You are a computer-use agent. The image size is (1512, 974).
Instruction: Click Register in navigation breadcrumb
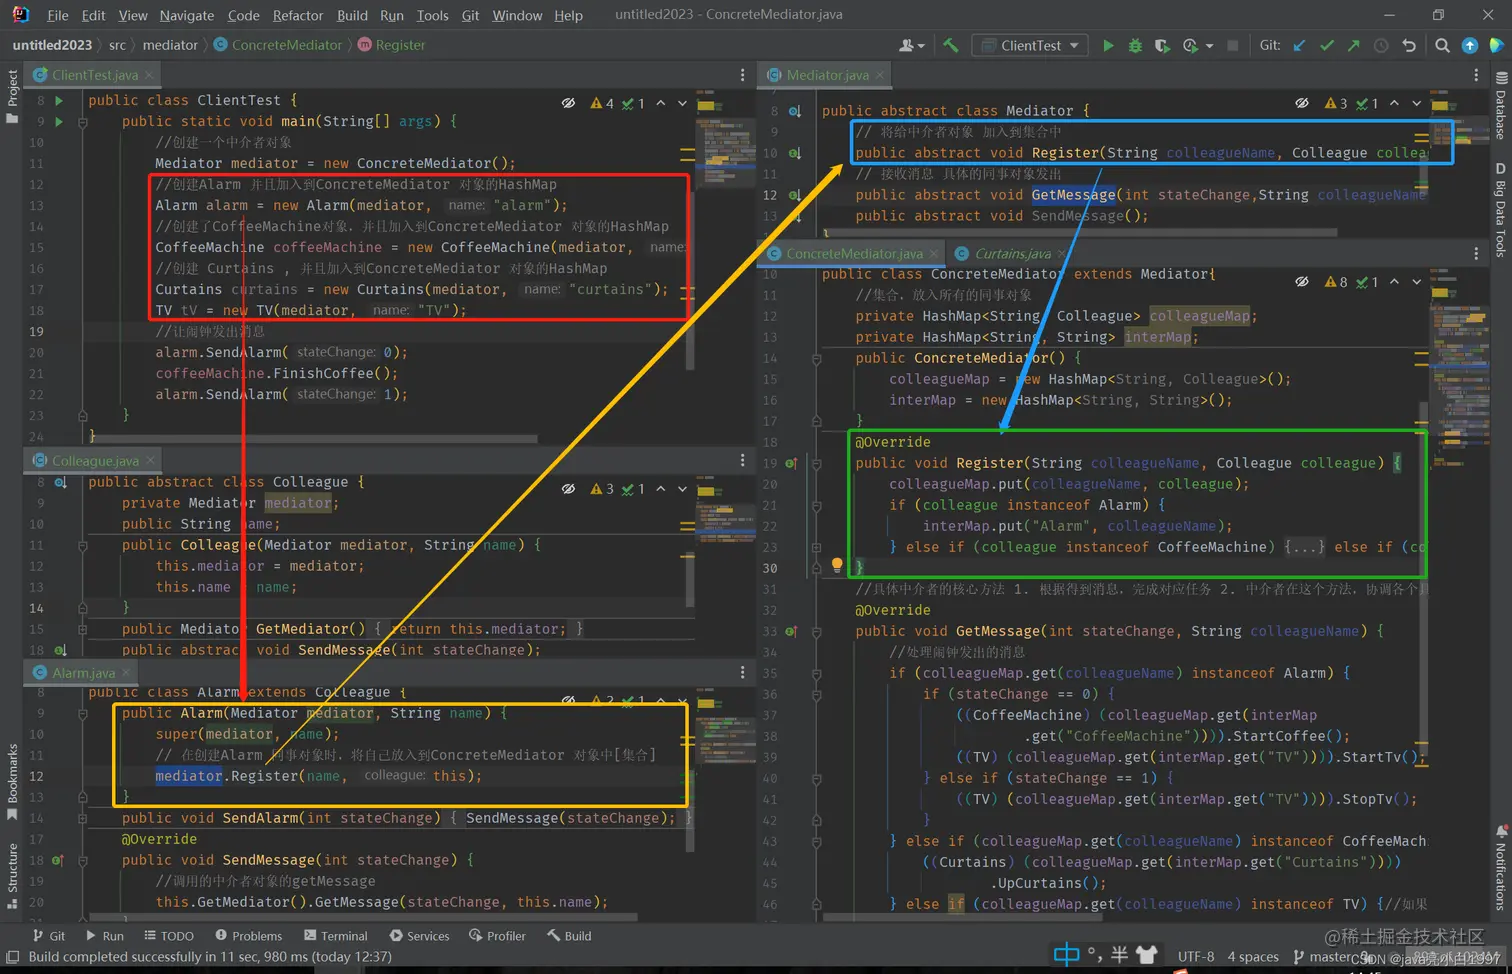point(392,45)
